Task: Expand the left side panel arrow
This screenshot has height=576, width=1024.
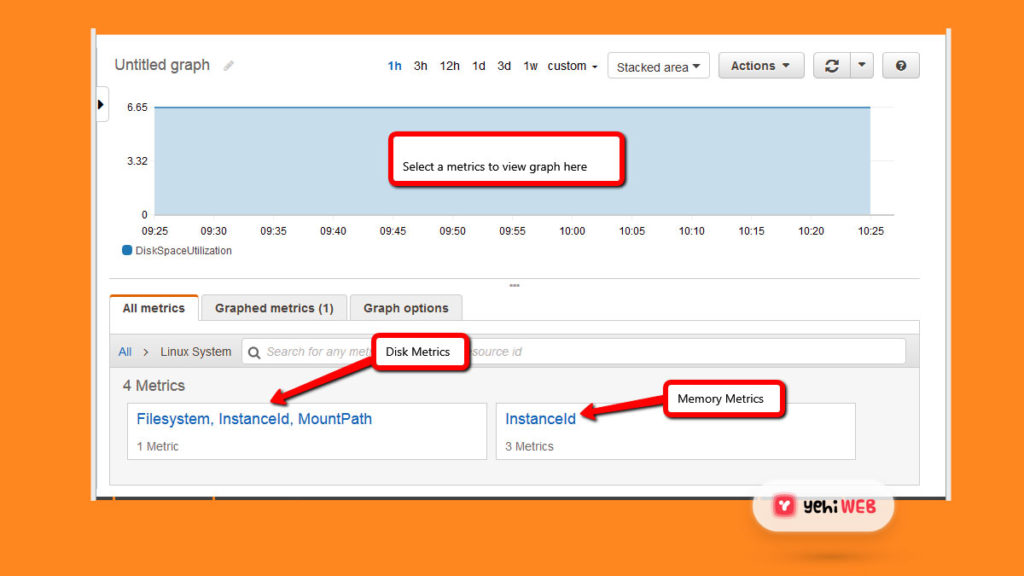Action: 101,104
